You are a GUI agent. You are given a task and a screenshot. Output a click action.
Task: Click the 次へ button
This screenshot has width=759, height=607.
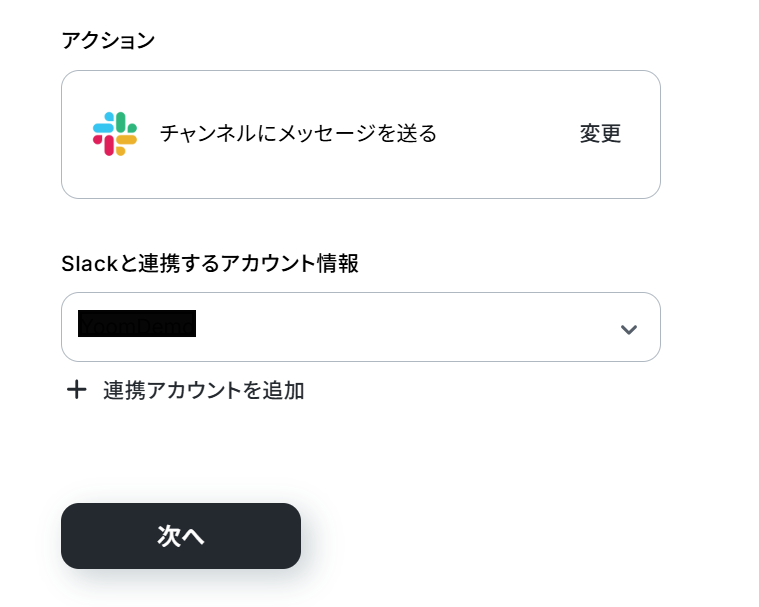pyautogui.click(x=181, y=536)
